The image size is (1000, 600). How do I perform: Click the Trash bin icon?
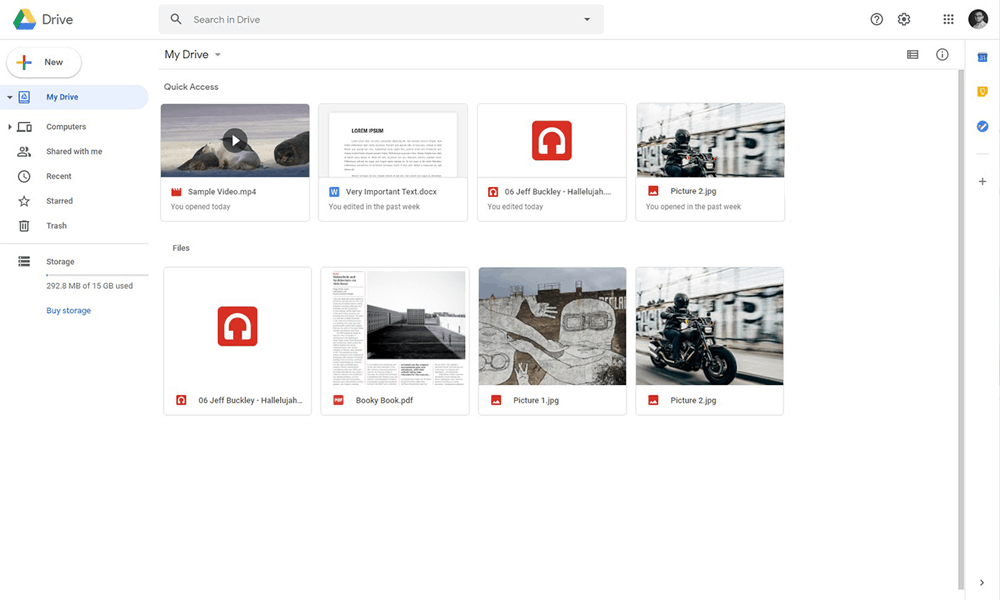pos(24,226)
